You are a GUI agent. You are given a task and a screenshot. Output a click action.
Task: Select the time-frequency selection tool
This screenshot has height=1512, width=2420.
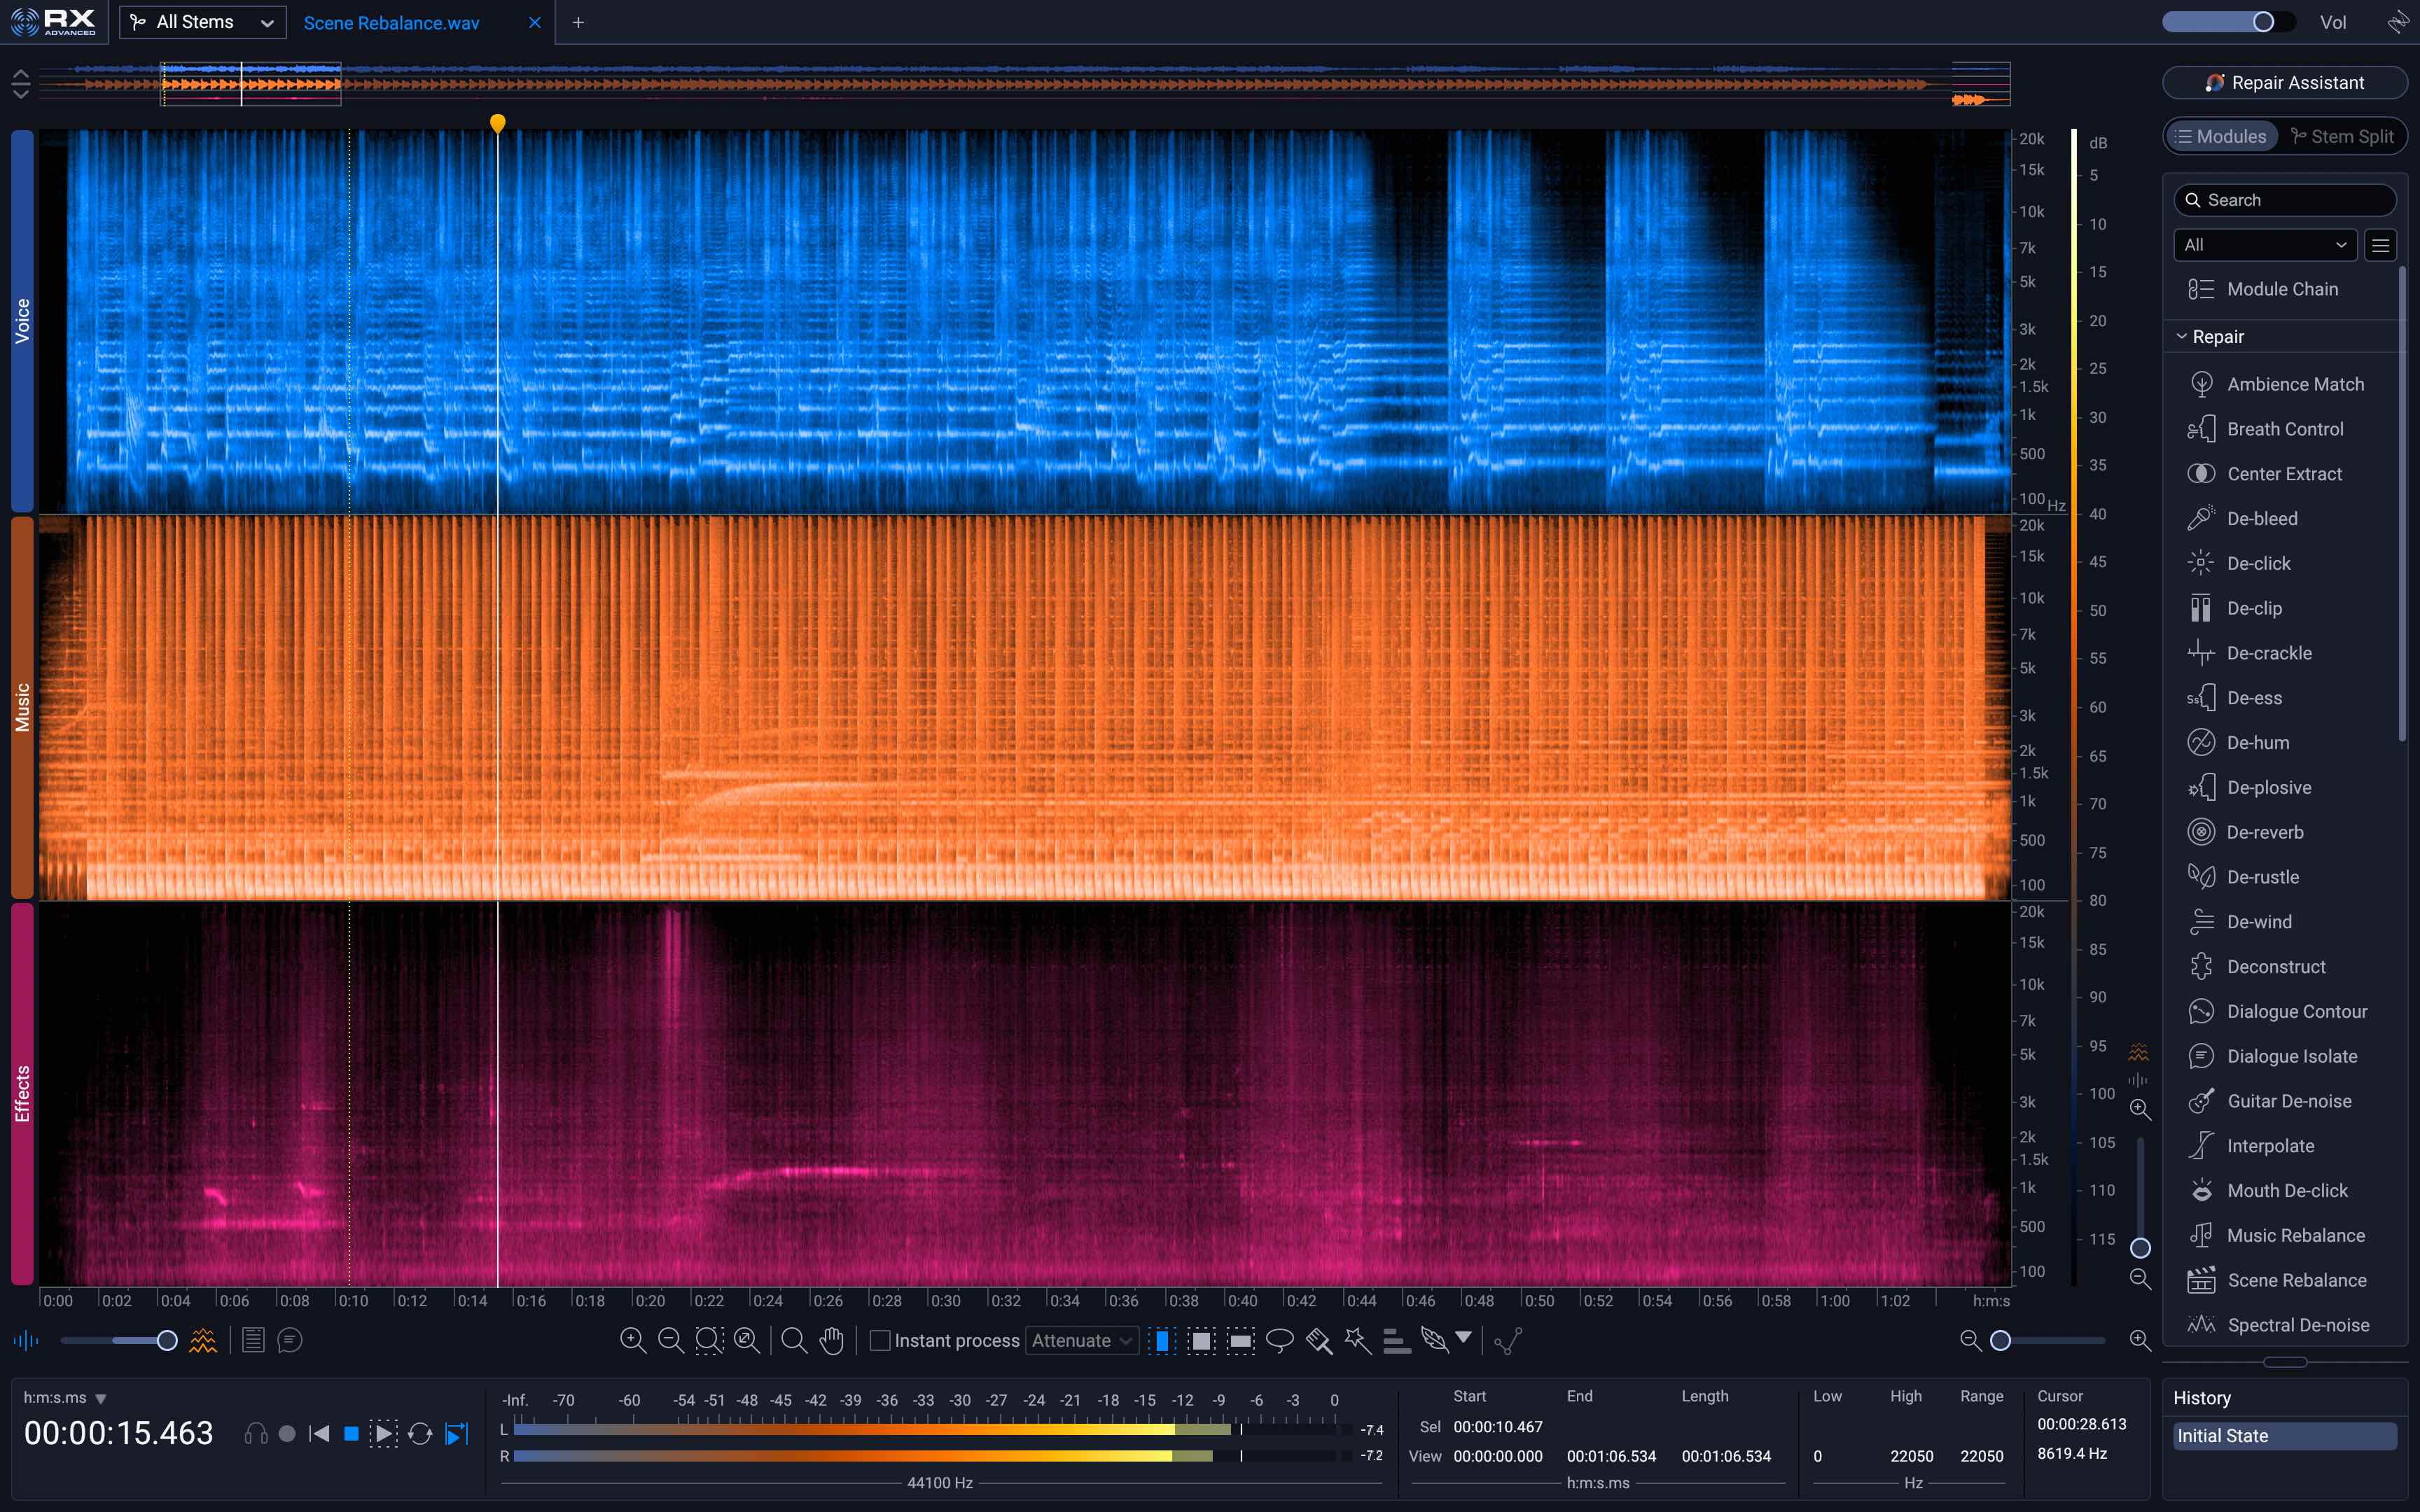click(1201, 1340)
